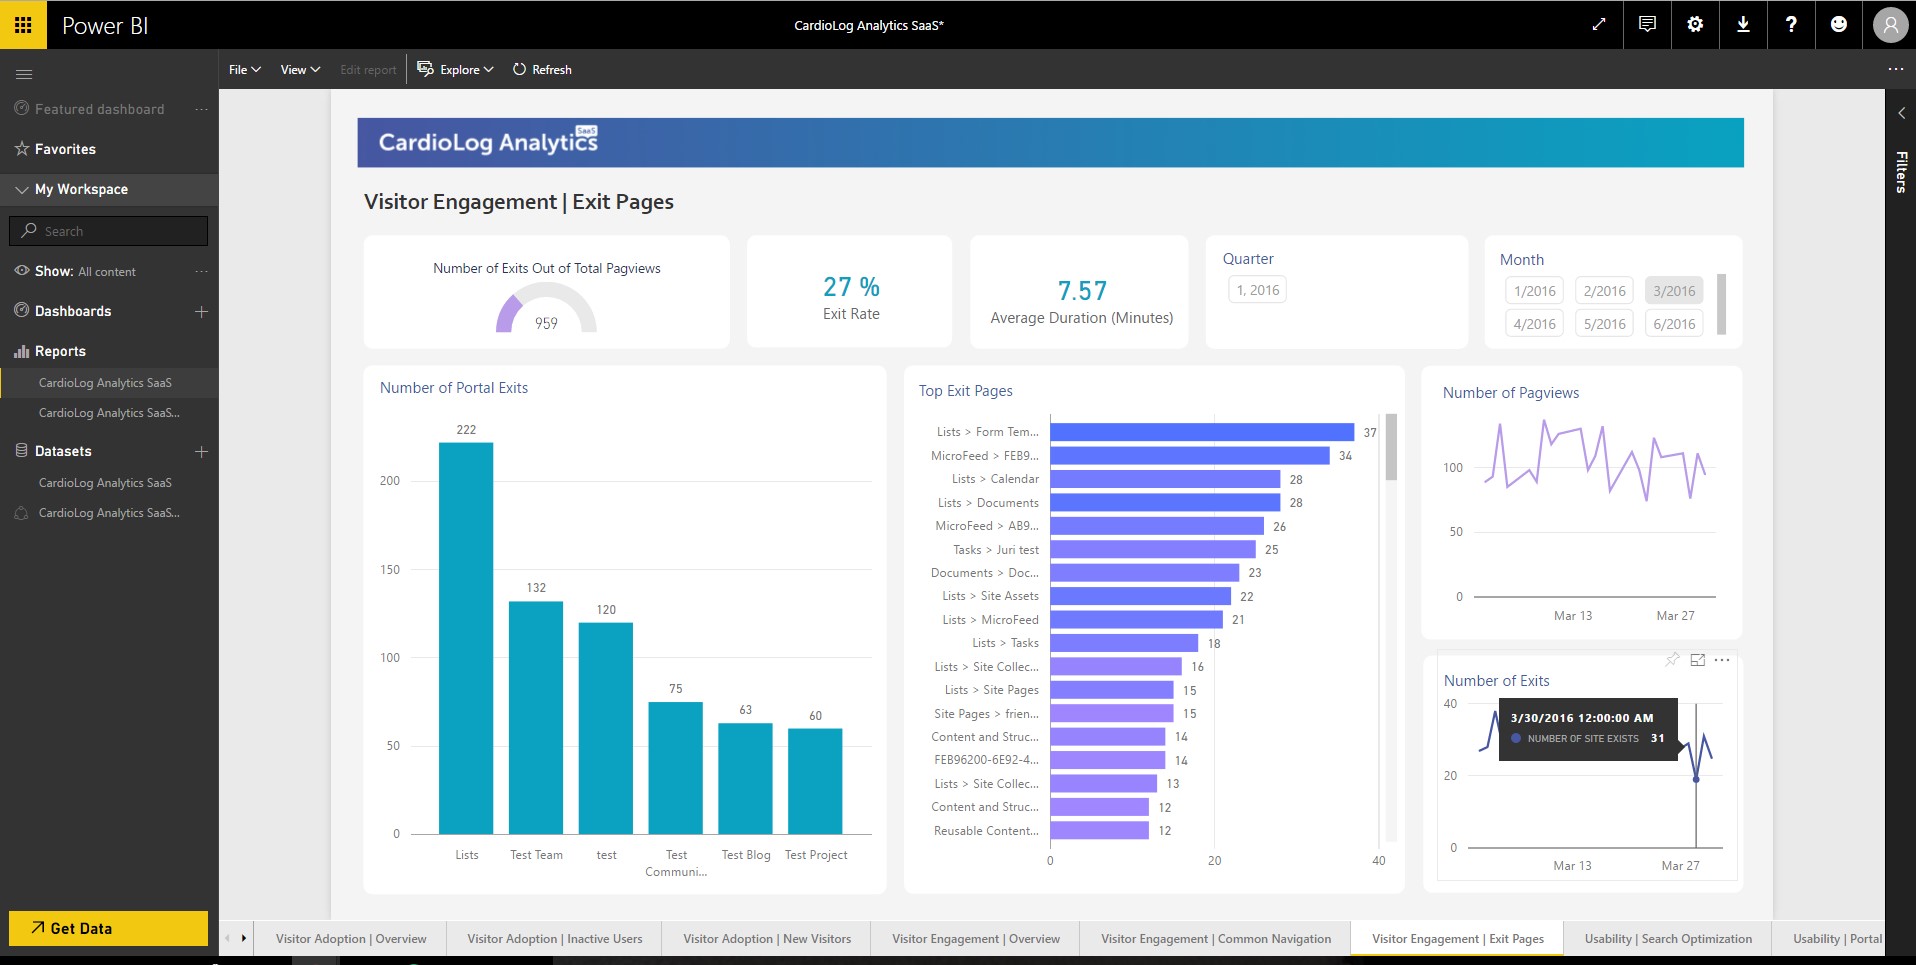Select month 1/2016 in slicer
The width and height of the screenshot is (1916, 965).
[1534, 291]
